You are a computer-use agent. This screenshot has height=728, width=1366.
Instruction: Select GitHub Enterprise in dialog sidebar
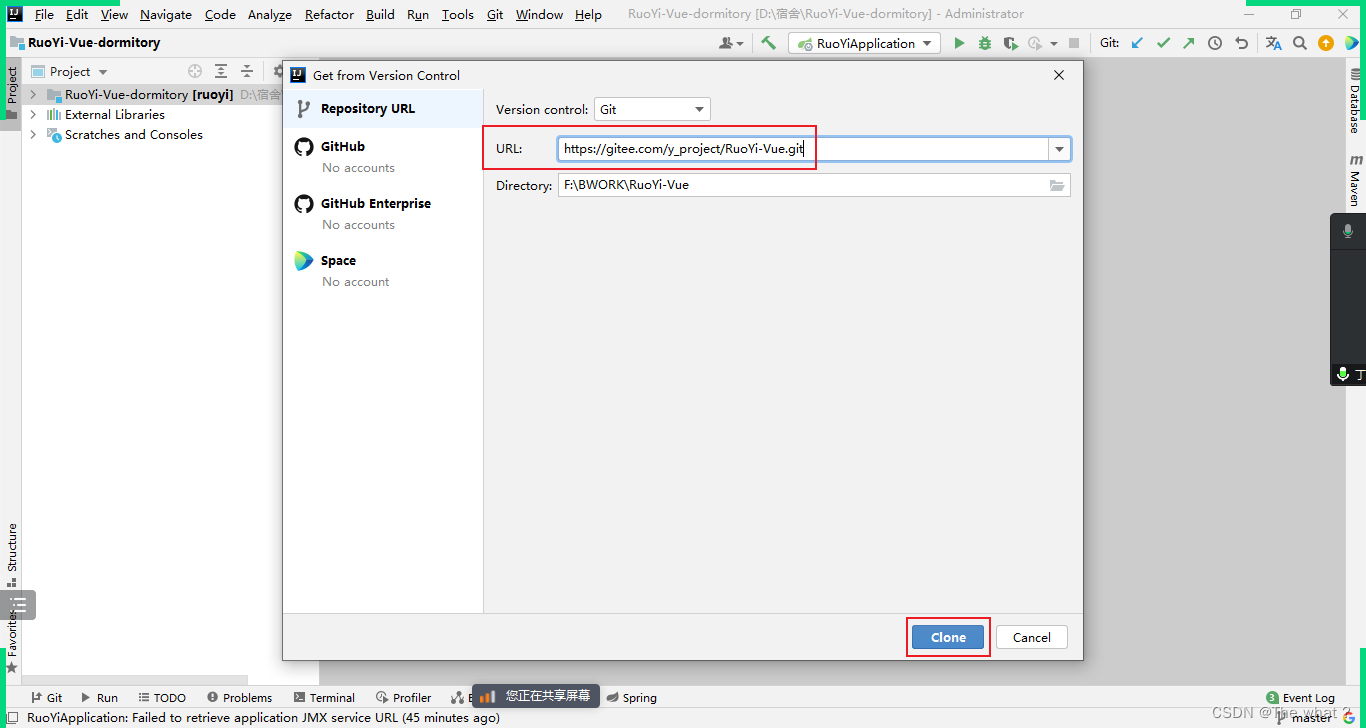[383, 213]
